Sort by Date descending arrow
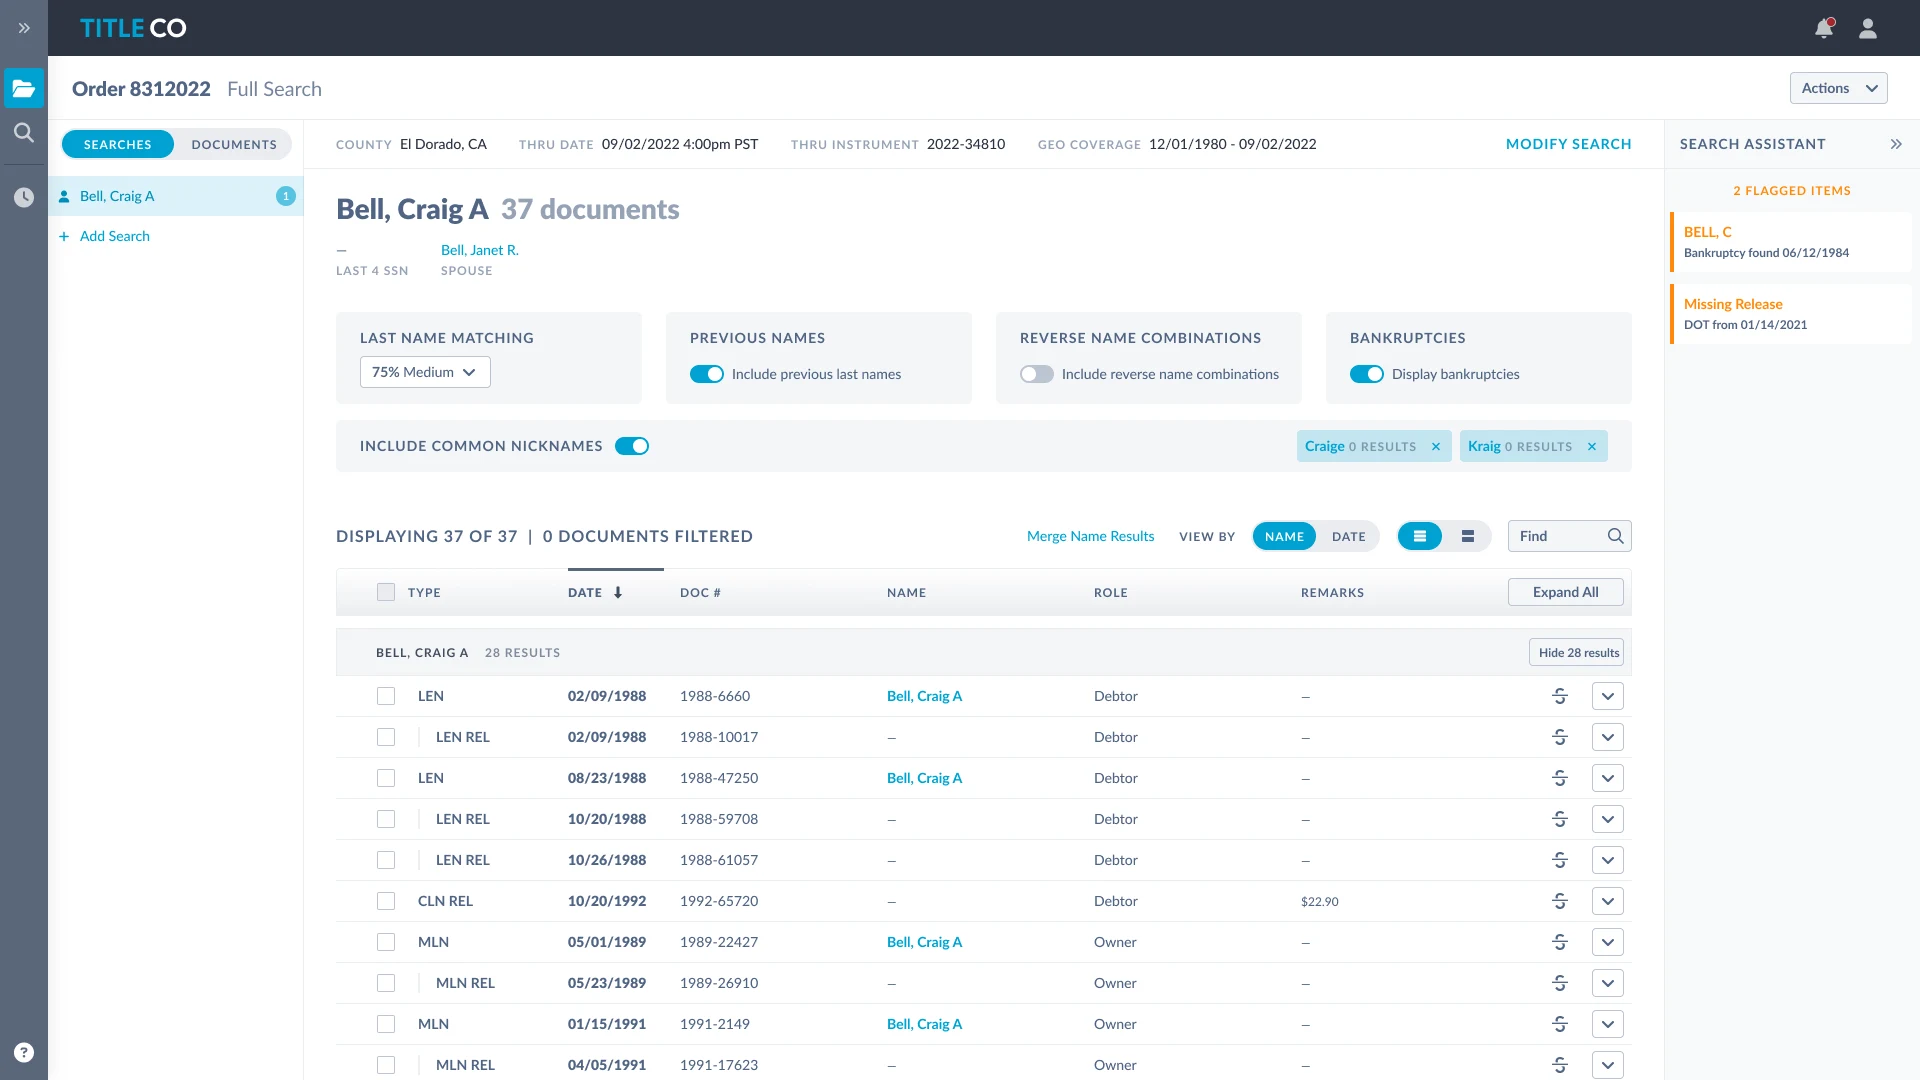Viewport: 1920px width, 1080px height. point(618,592)
